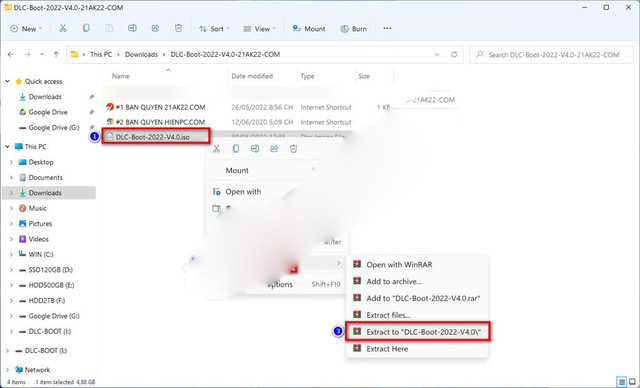Click This PC in the address bar breadcrumb
Screen dimensions: 640x388
click(101, 54)
